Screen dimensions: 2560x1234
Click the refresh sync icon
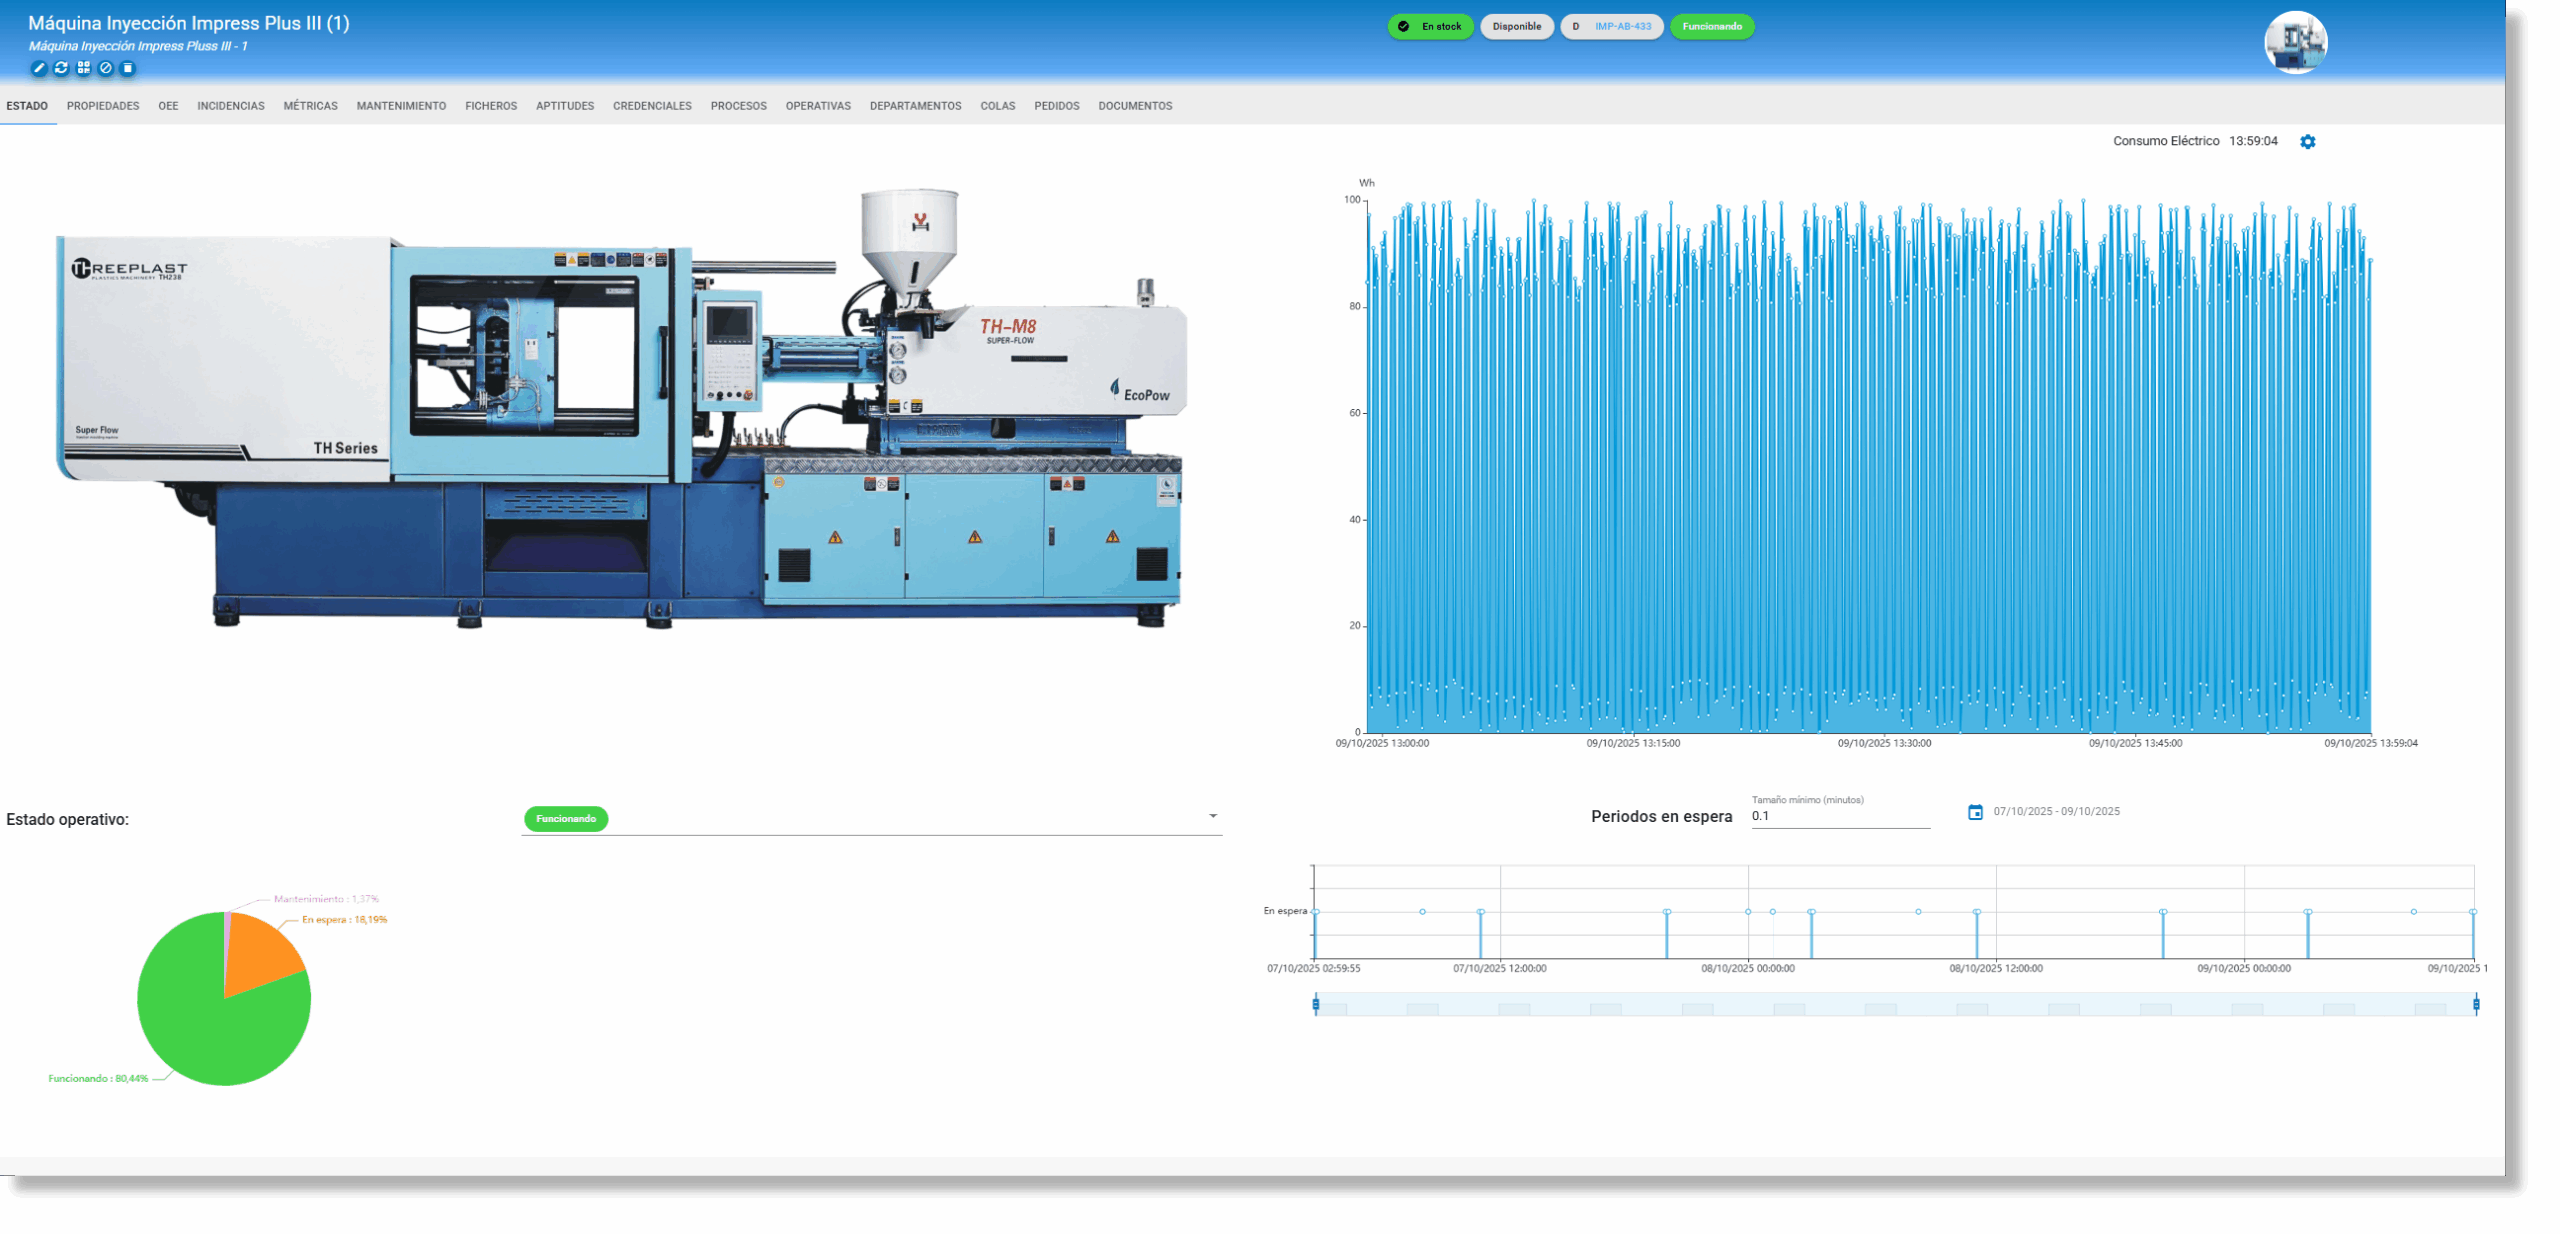click(x=61, y=68)
